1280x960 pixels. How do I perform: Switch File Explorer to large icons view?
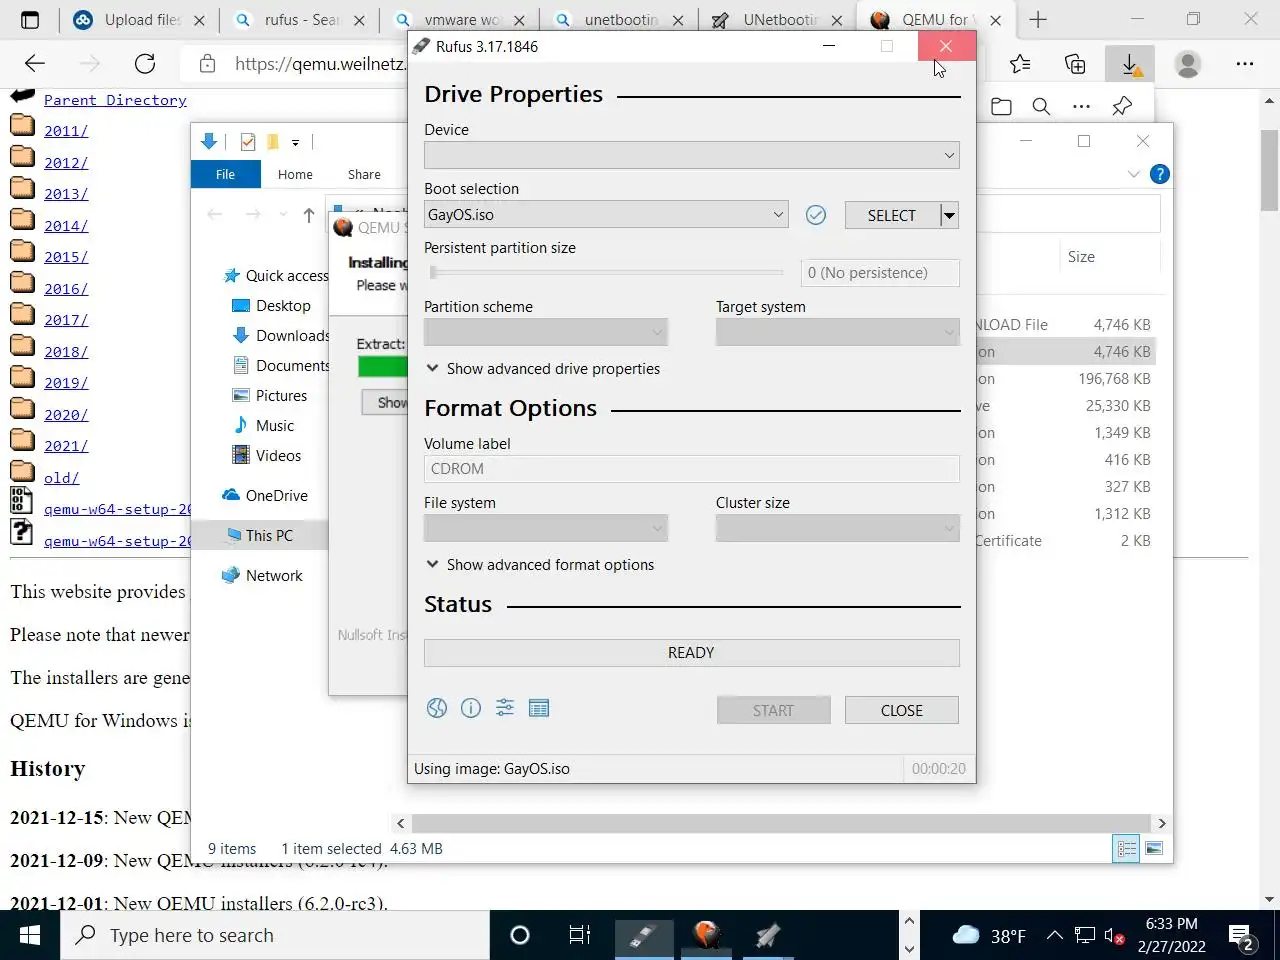pos(1154,848)
